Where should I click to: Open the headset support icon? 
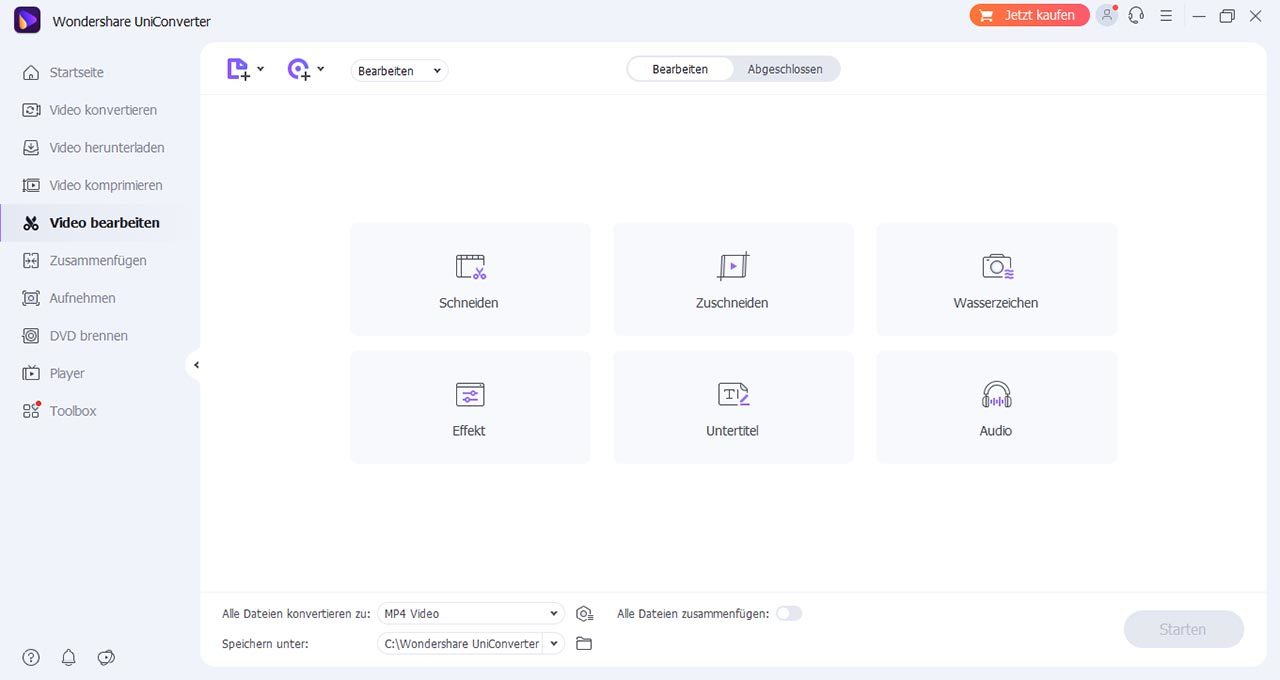(1136, 16)
